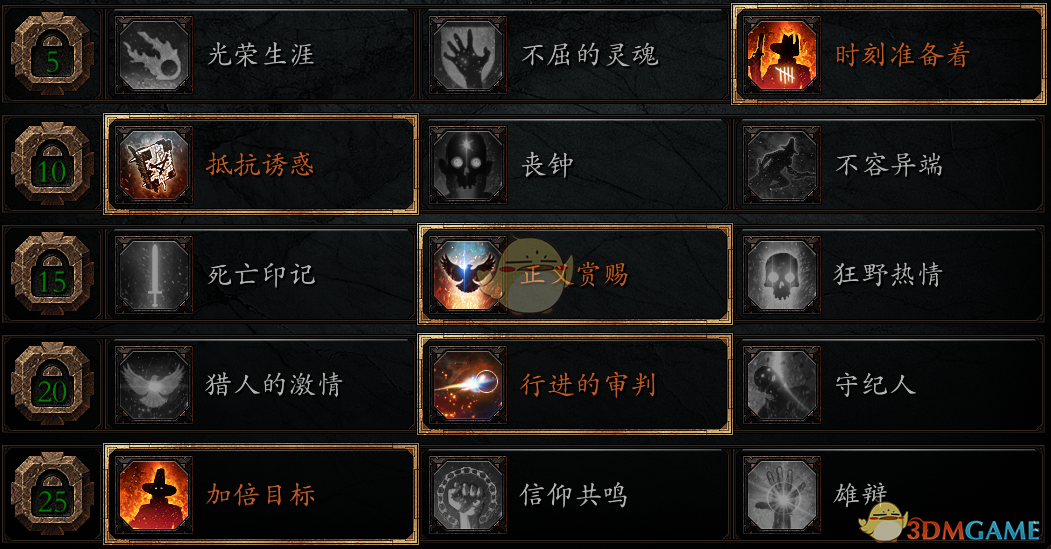Click the 行进的审判 bullet icon
The image size is (1051, 549).
468,385
